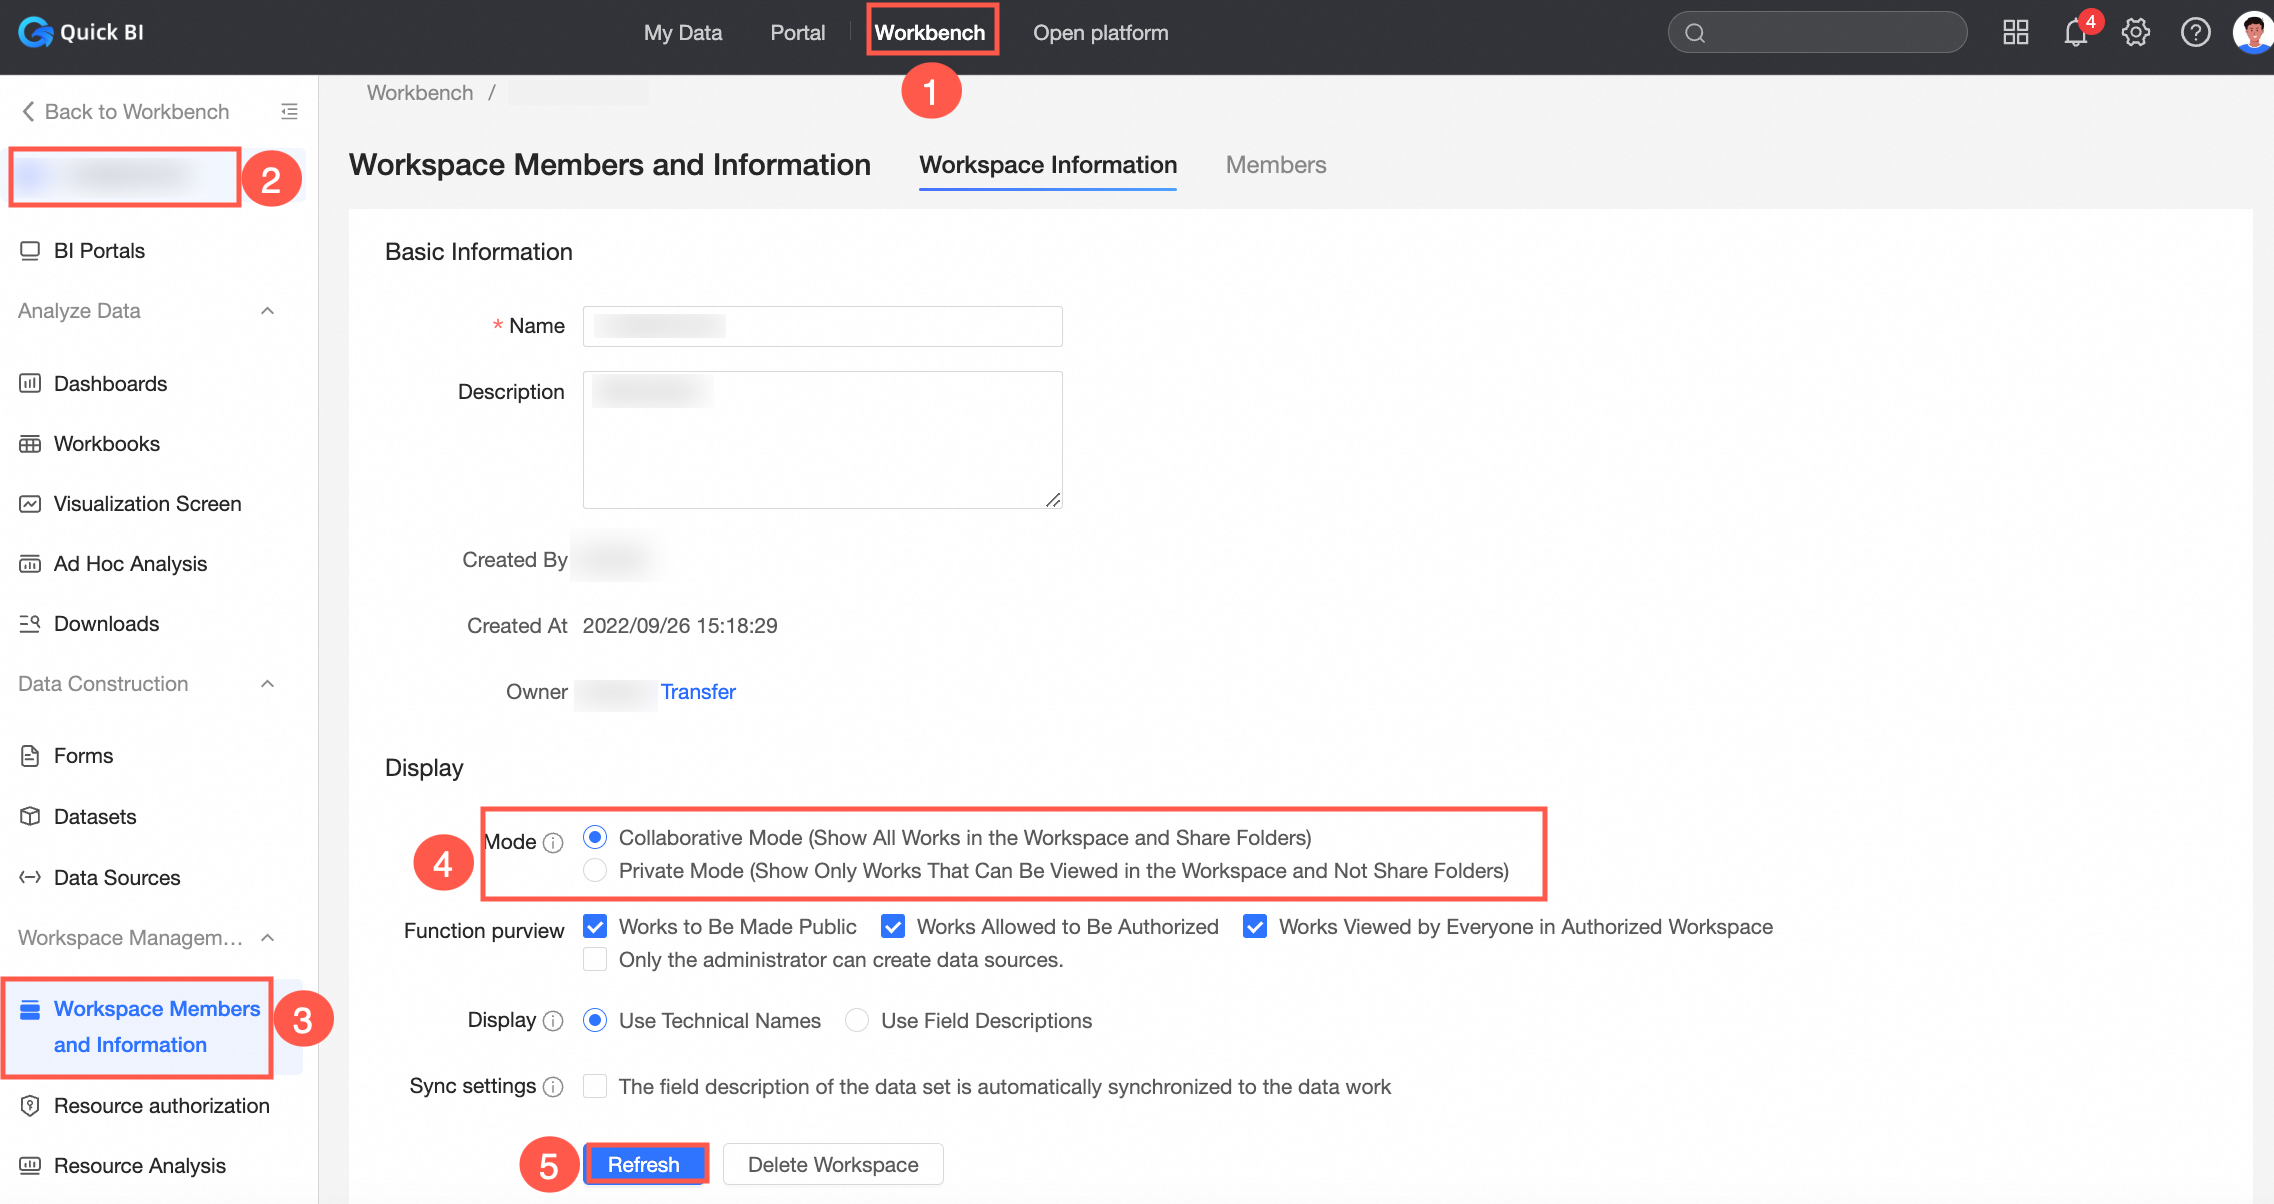The height and width of the screenshot is (1204, 2274).
Task: Open the Portal top navigation item
Action: [797, 32]
